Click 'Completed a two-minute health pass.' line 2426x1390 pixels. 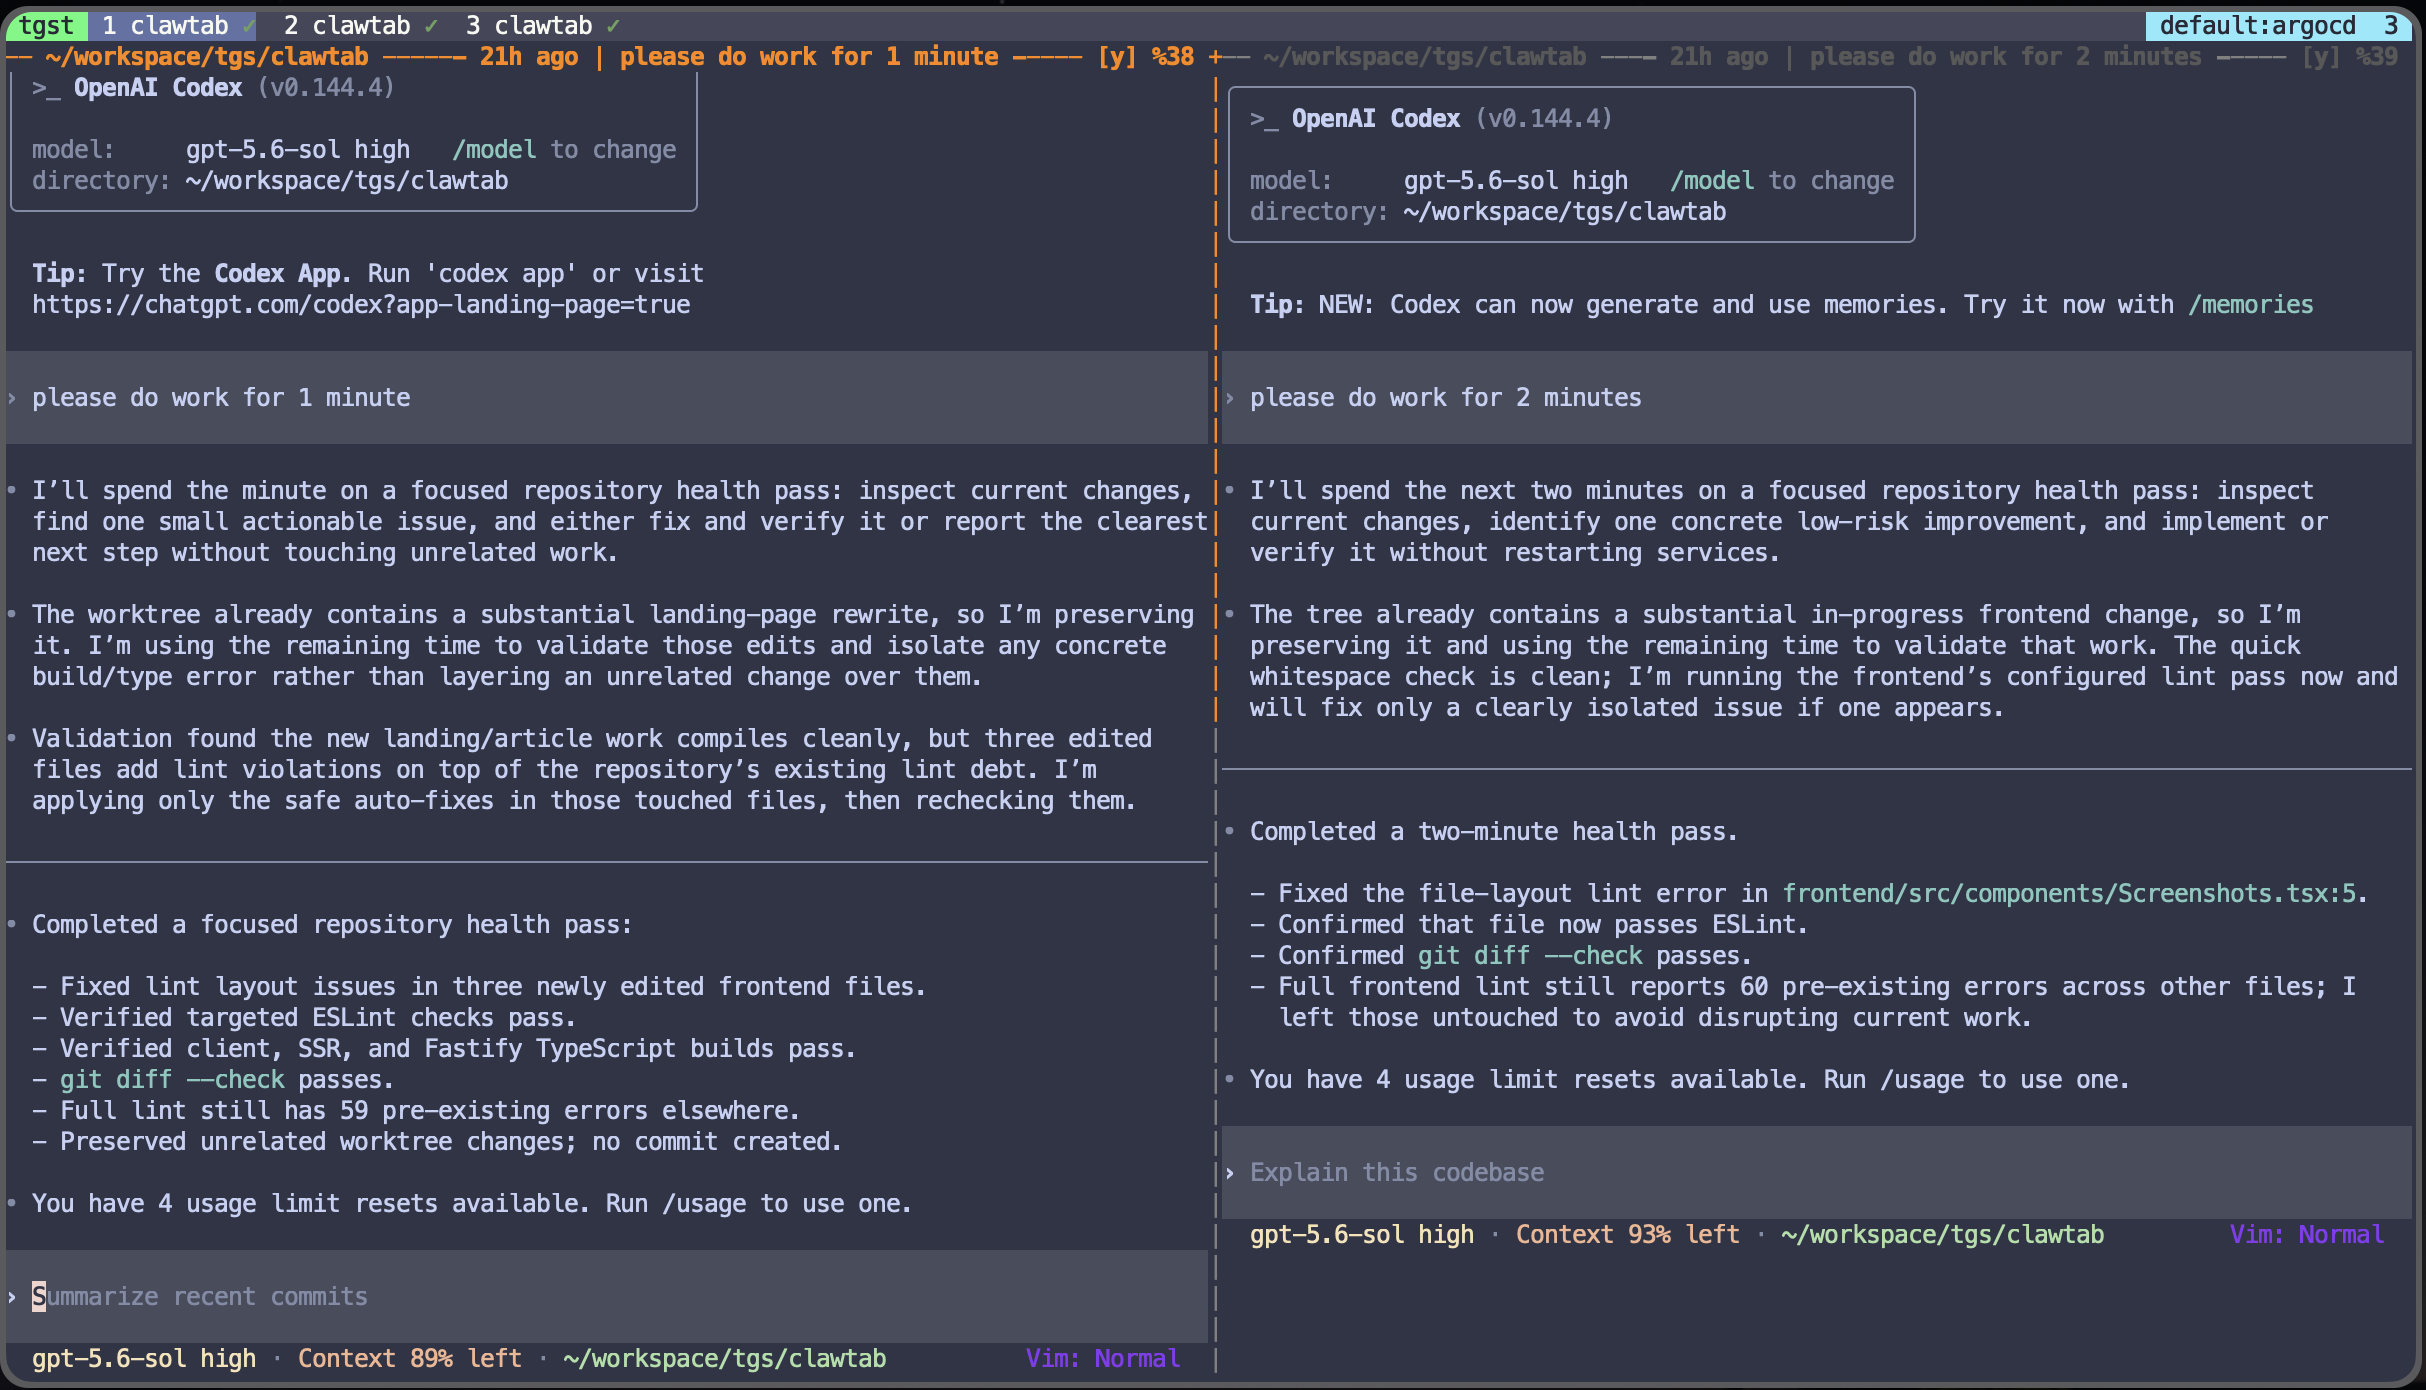click(1494, 831)
